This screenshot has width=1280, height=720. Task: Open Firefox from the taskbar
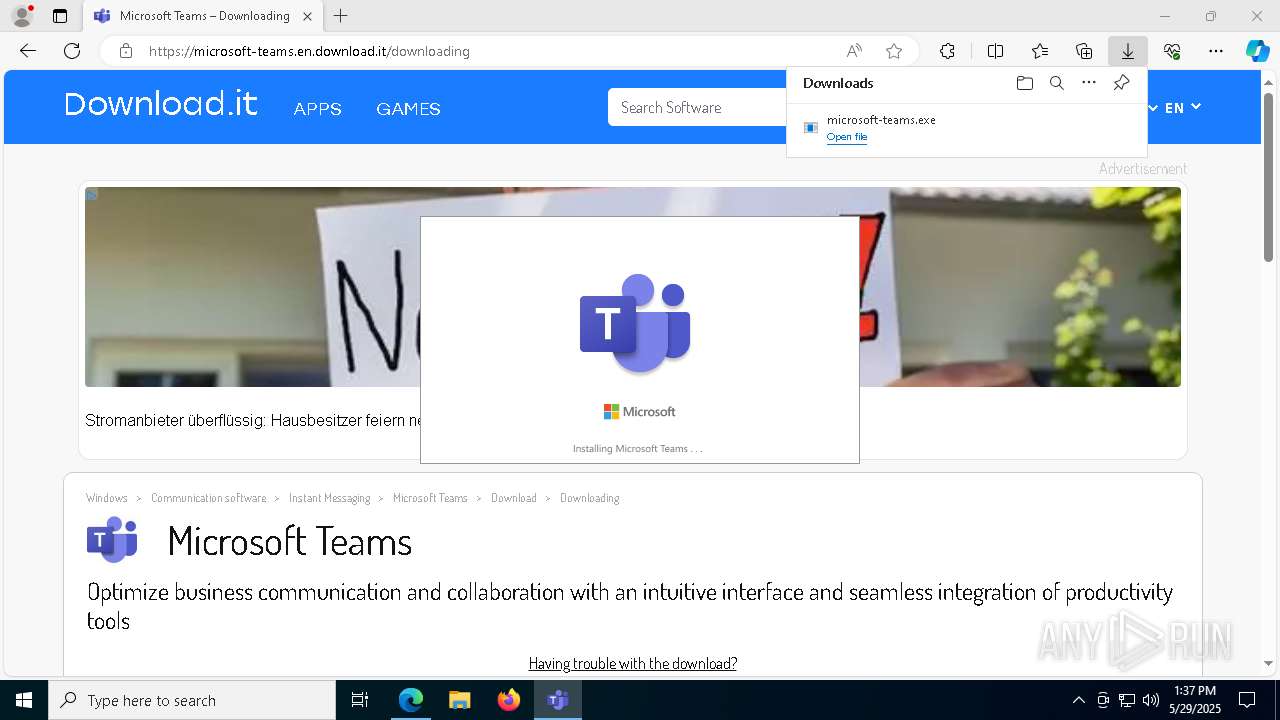point(509,700)
